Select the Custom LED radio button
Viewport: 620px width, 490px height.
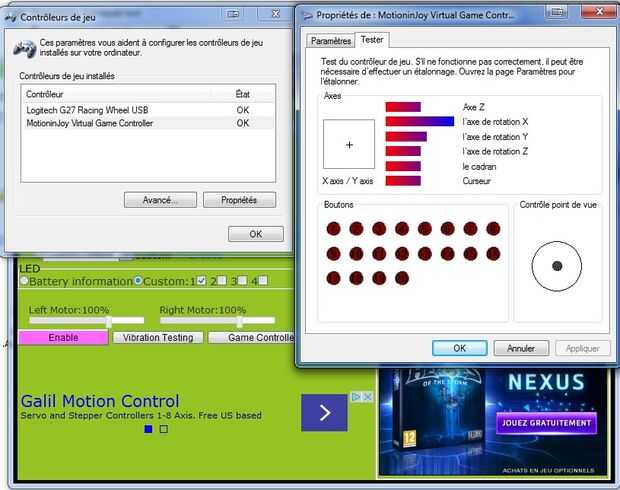point(138,281)
